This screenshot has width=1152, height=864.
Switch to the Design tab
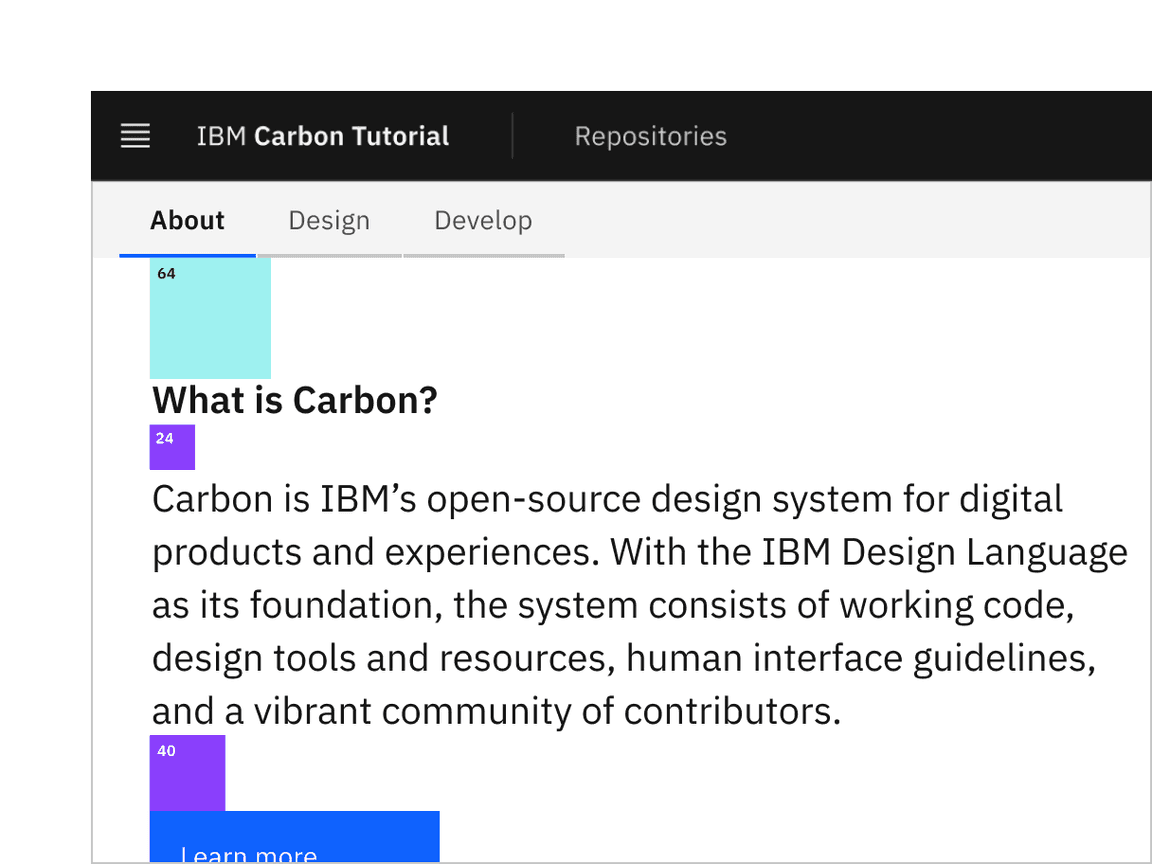point(329,220)
